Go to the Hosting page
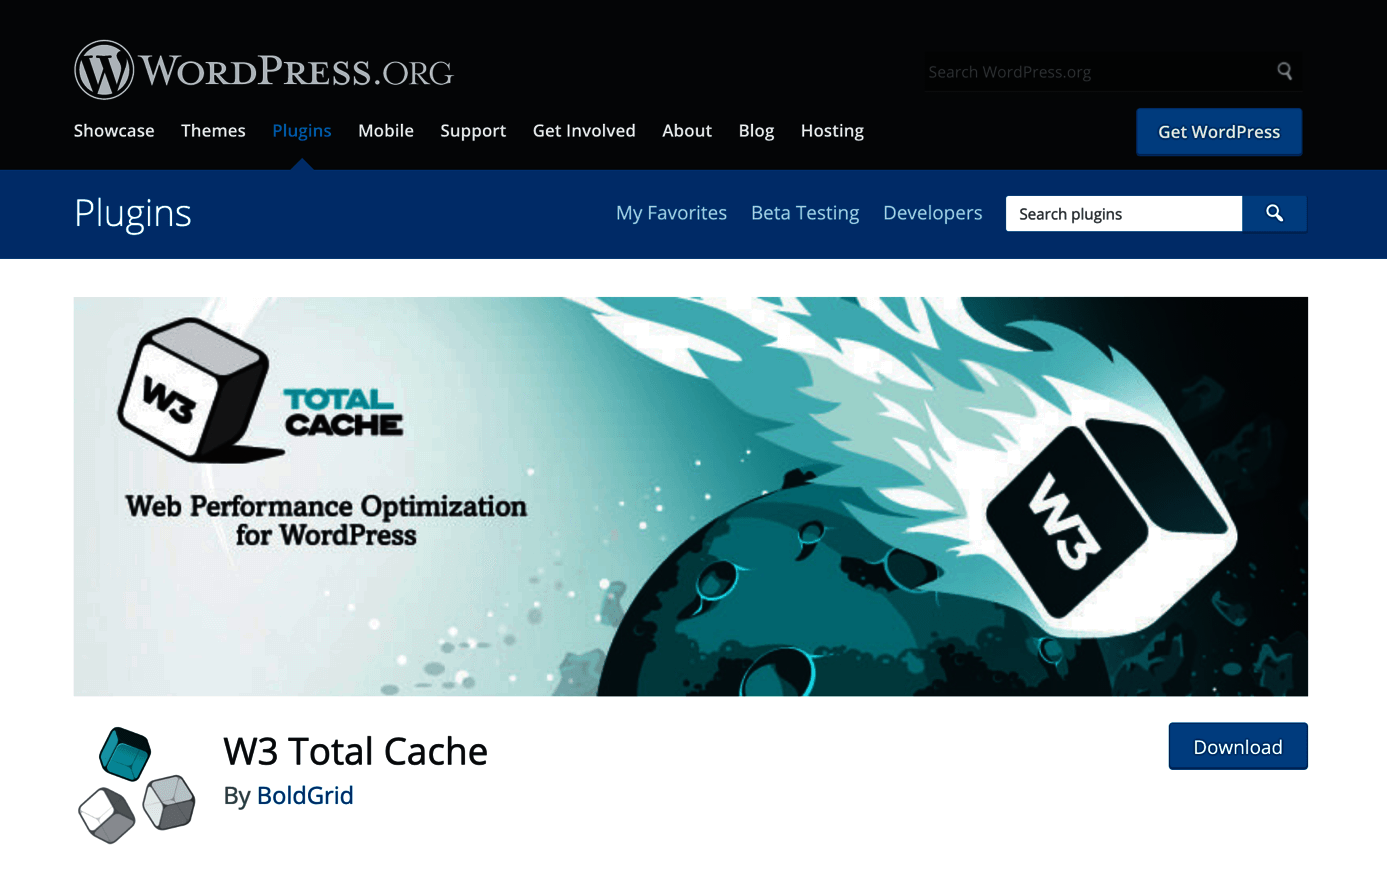The image size is (1387, 879). point(831,130)
